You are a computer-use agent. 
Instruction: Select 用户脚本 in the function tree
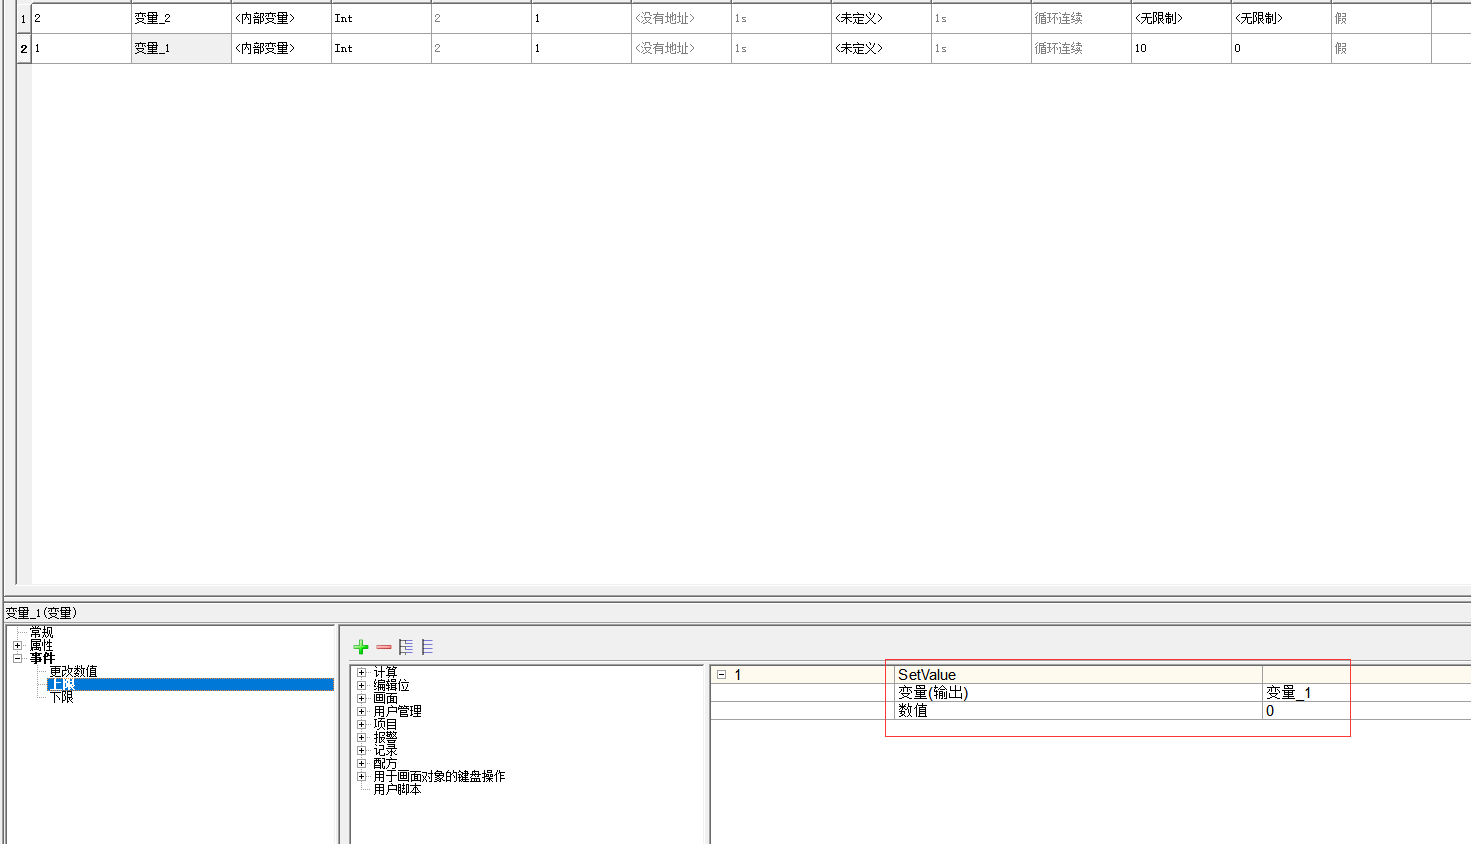click(397, 790)
